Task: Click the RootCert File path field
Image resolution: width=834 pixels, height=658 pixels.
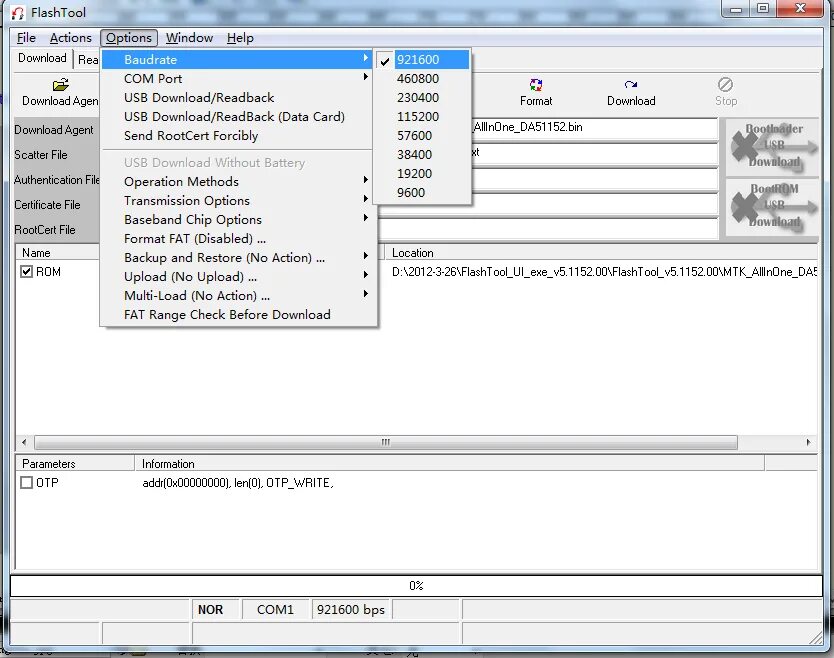Action: coord(547,229)
